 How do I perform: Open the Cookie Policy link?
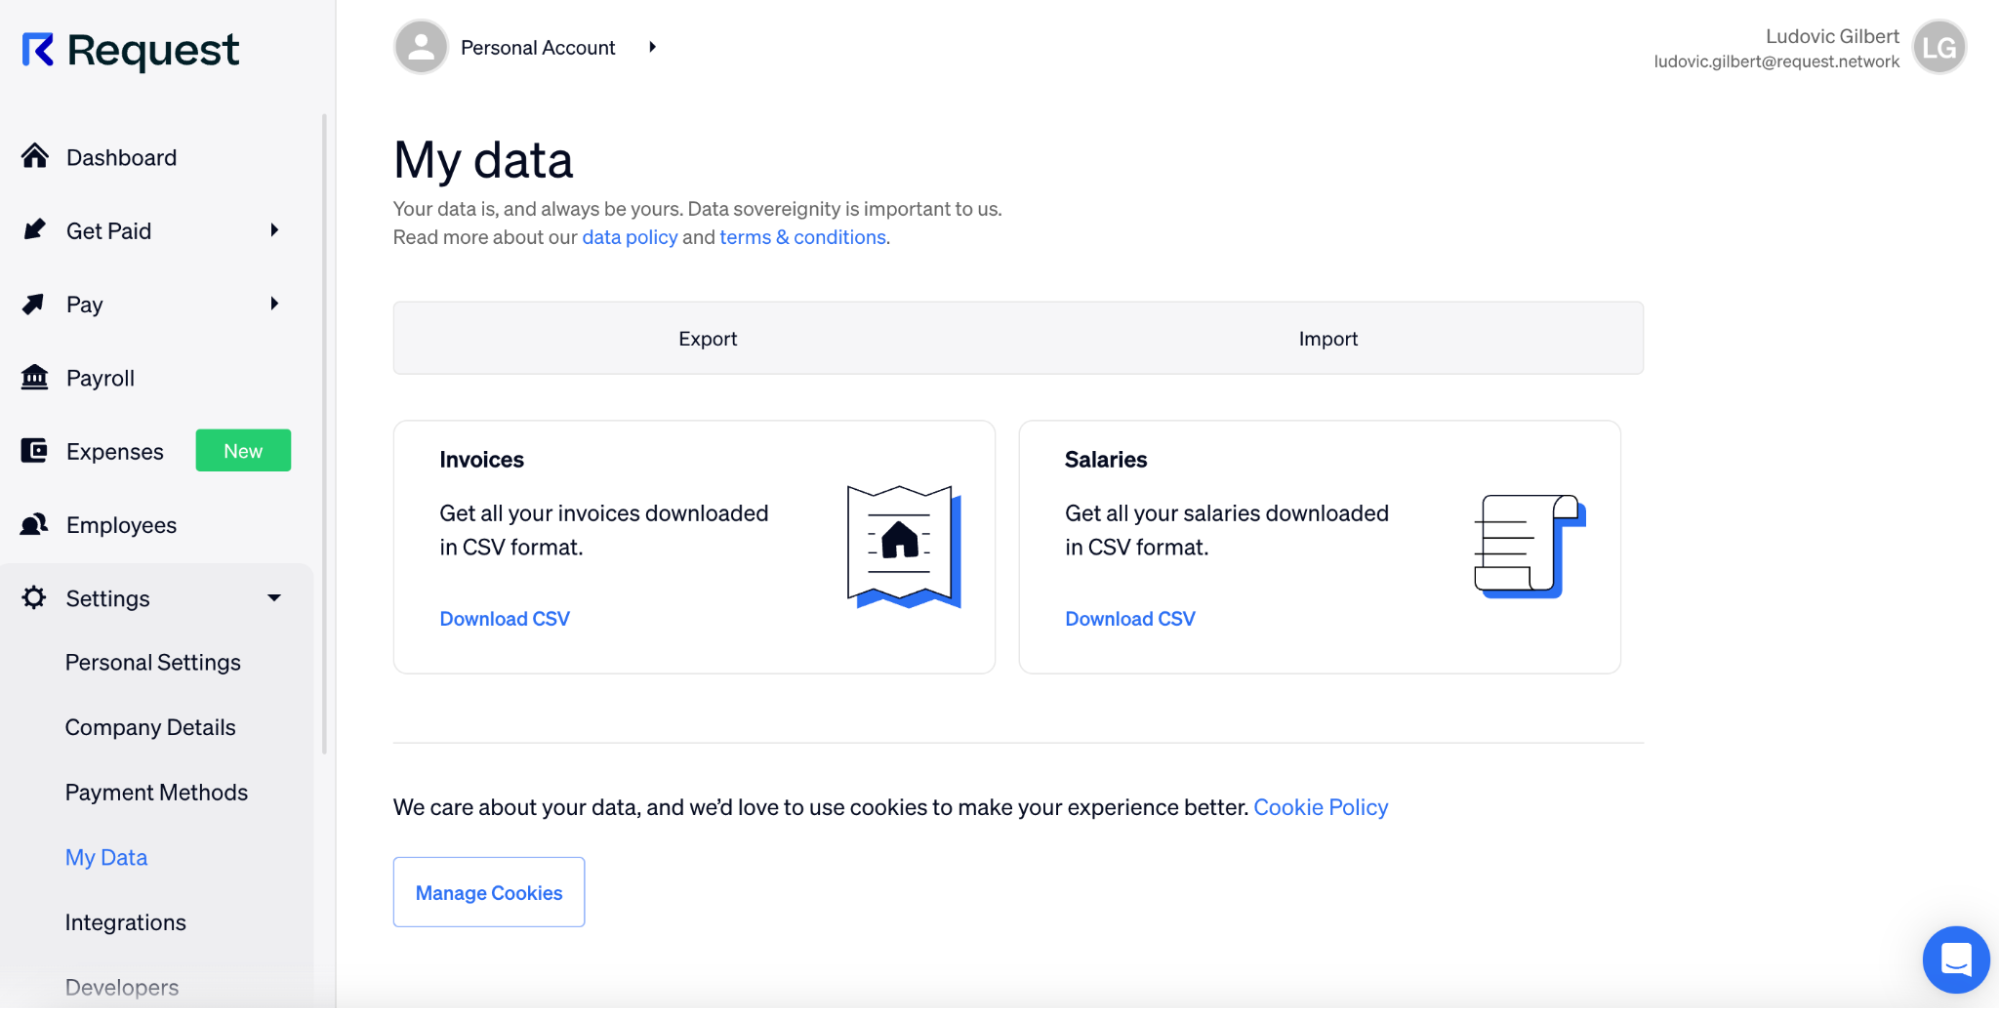pos(1320,807)
